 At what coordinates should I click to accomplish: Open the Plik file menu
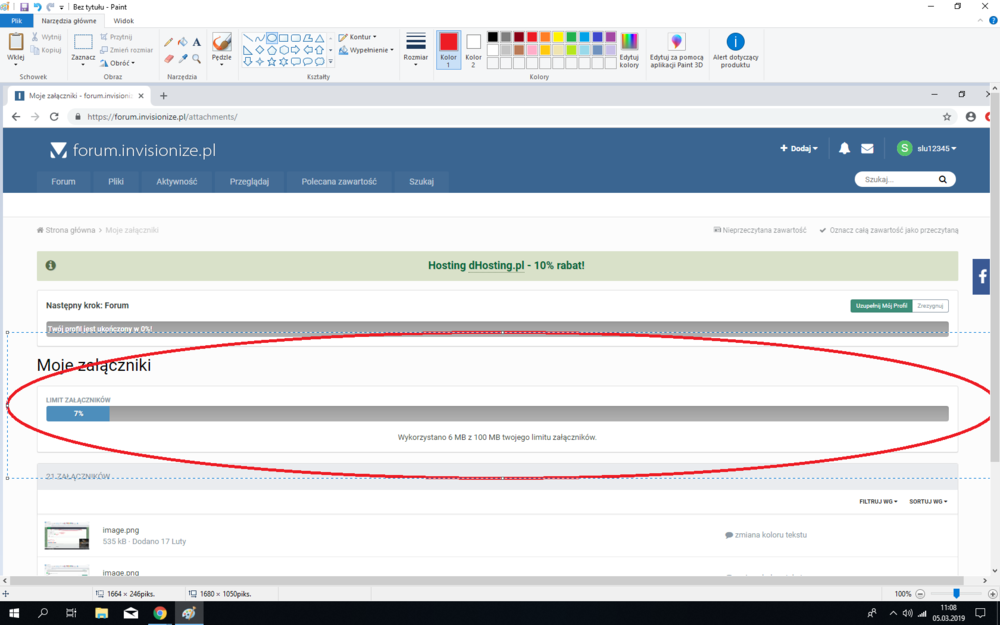pyautogui.click(x=16, y=20)
